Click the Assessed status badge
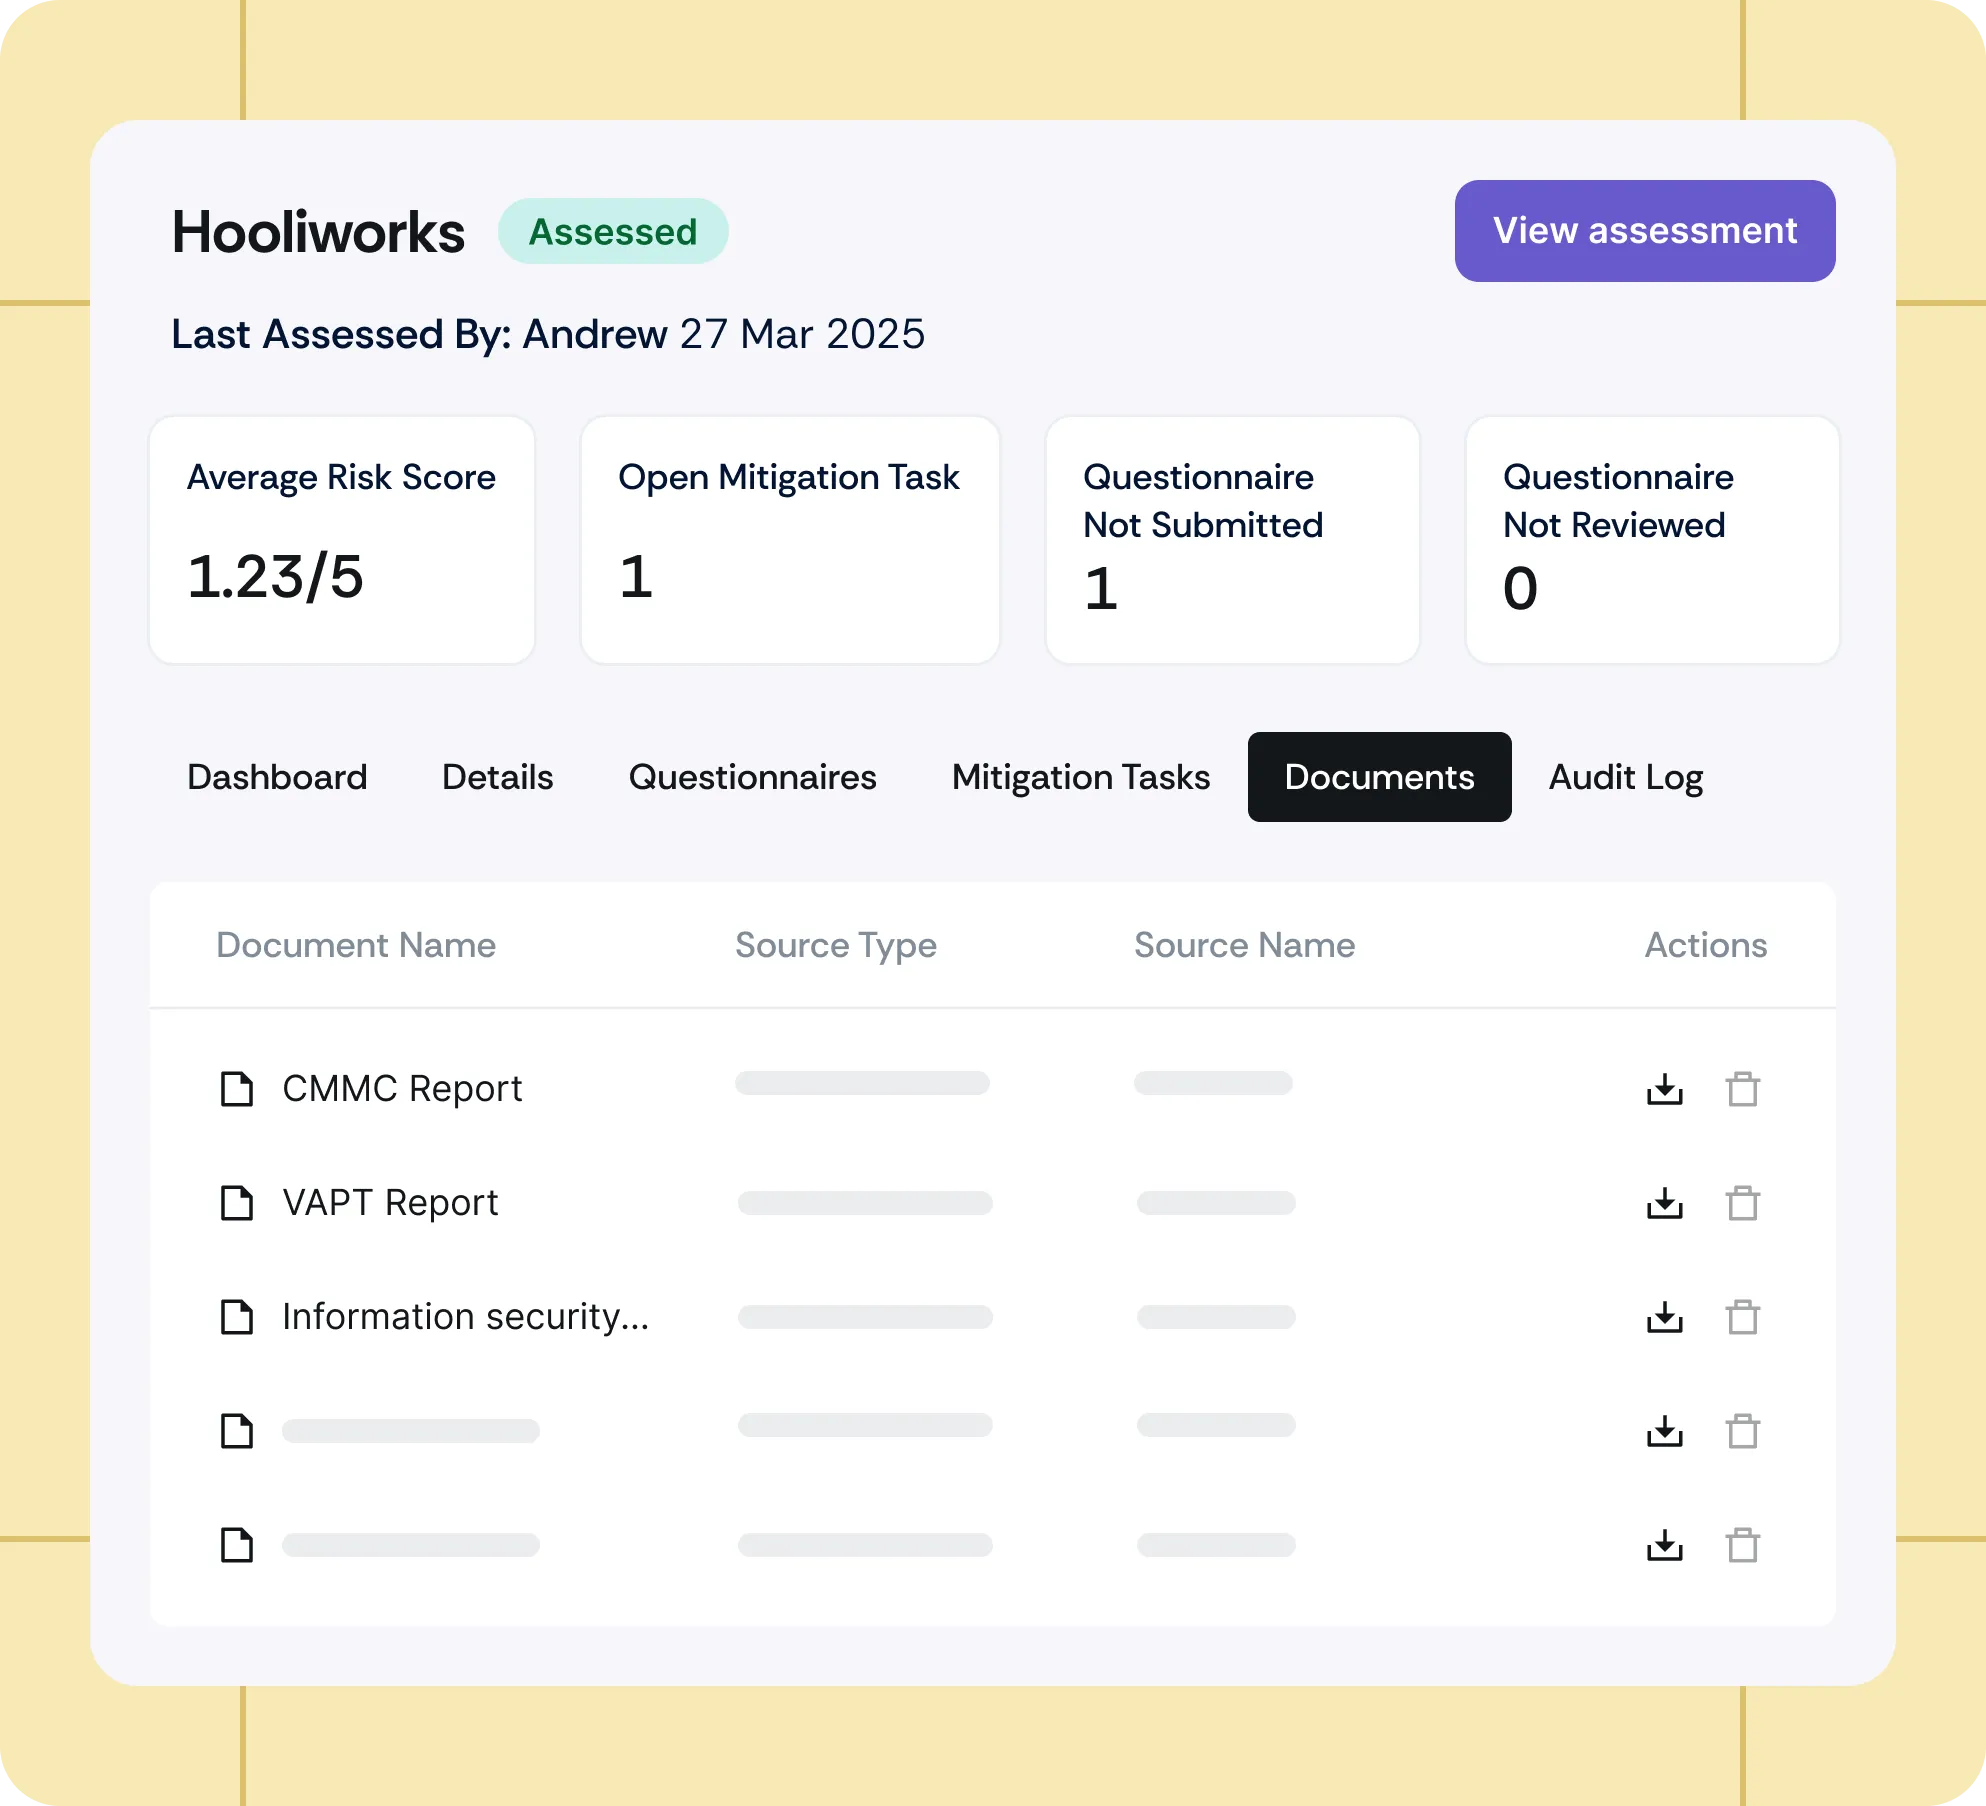Screen dimensions: 1986x1806 [x=612, y=231]
